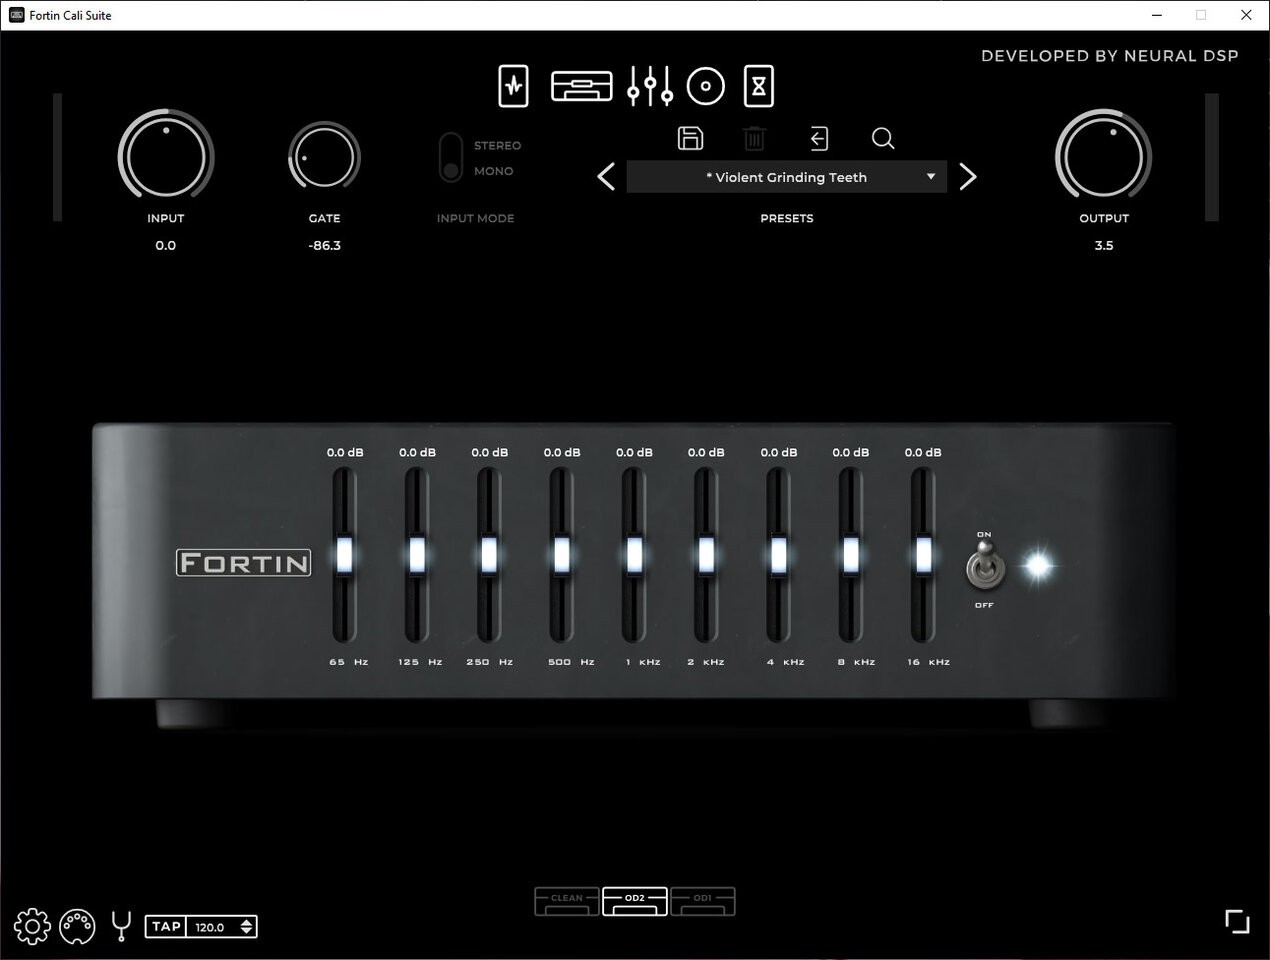The width and height of the screenshot is (1270, 960).
Task: Click the 250 Hz EQ slider
Action: pyautogui.click(x=489, y=555)
